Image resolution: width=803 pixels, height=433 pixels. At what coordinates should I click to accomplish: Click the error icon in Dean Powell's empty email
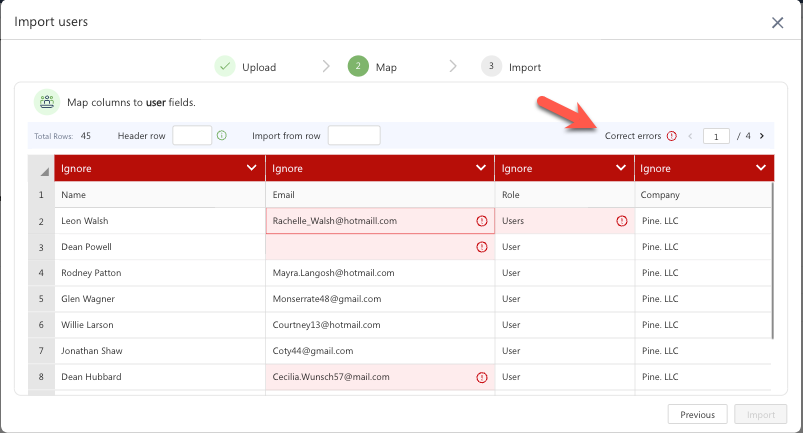click(x=481, y=247)
